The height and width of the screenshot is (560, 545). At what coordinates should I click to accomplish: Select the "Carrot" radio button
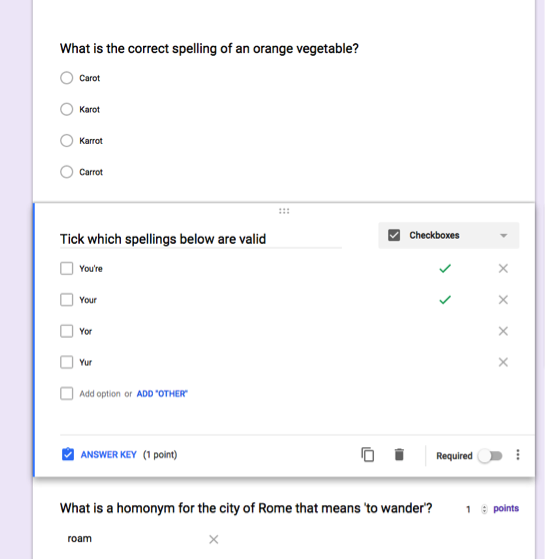pos(66,172)
